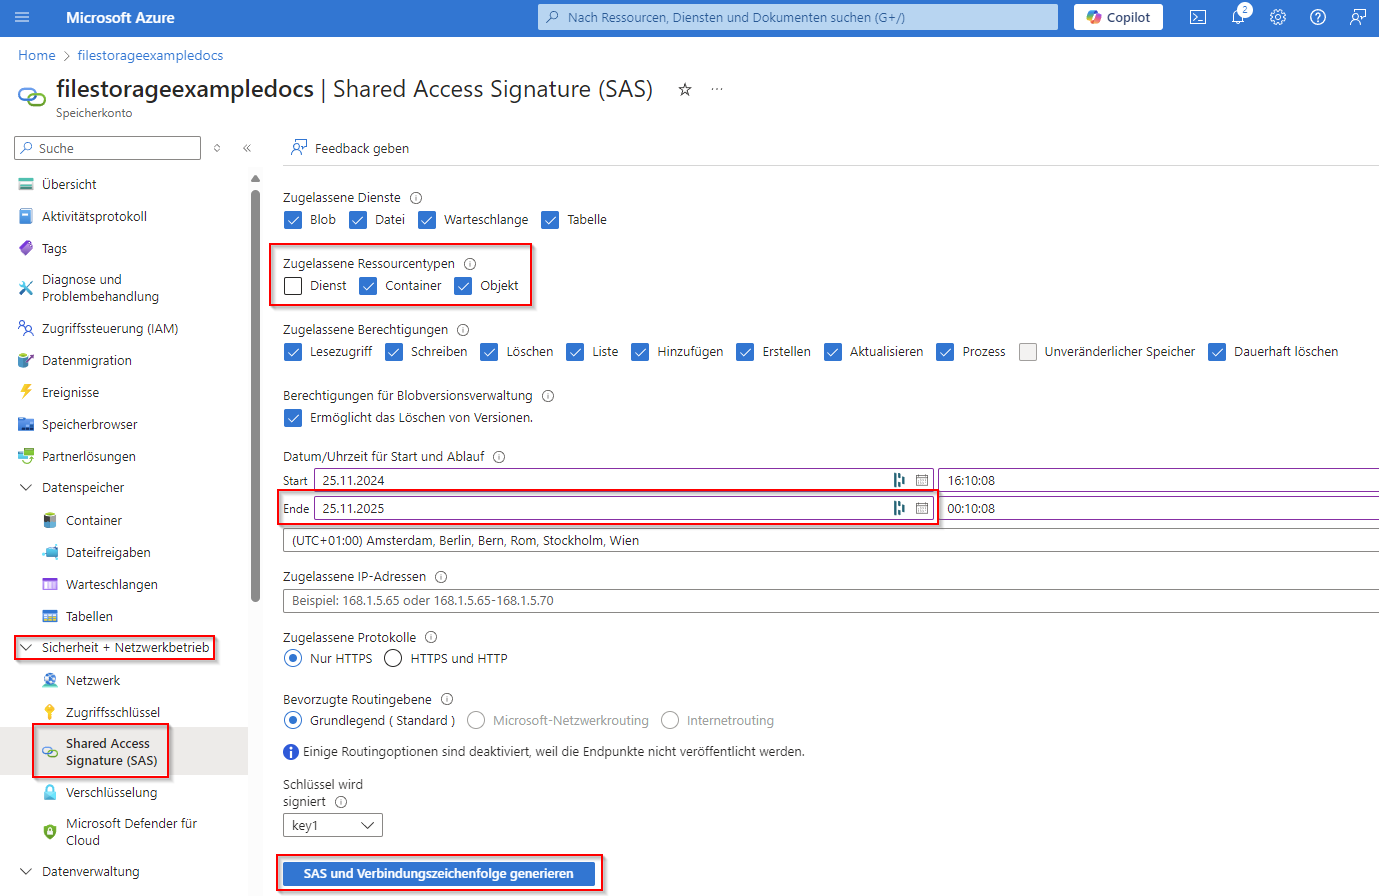Open the notifications bell icon

point(1238,17)
